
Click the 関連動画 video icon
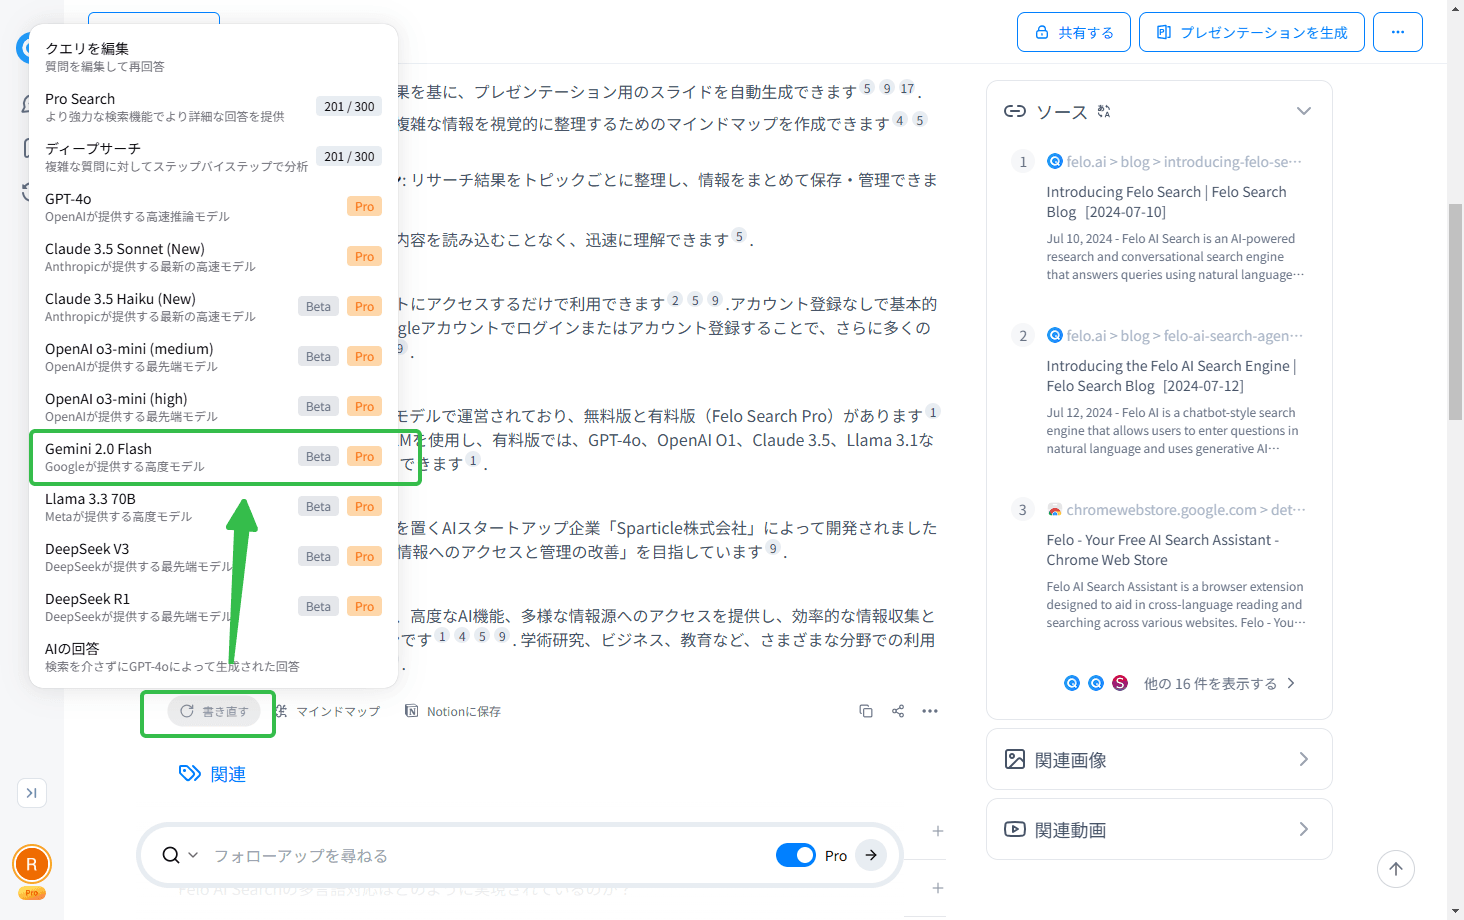[x=1015, y=829]
